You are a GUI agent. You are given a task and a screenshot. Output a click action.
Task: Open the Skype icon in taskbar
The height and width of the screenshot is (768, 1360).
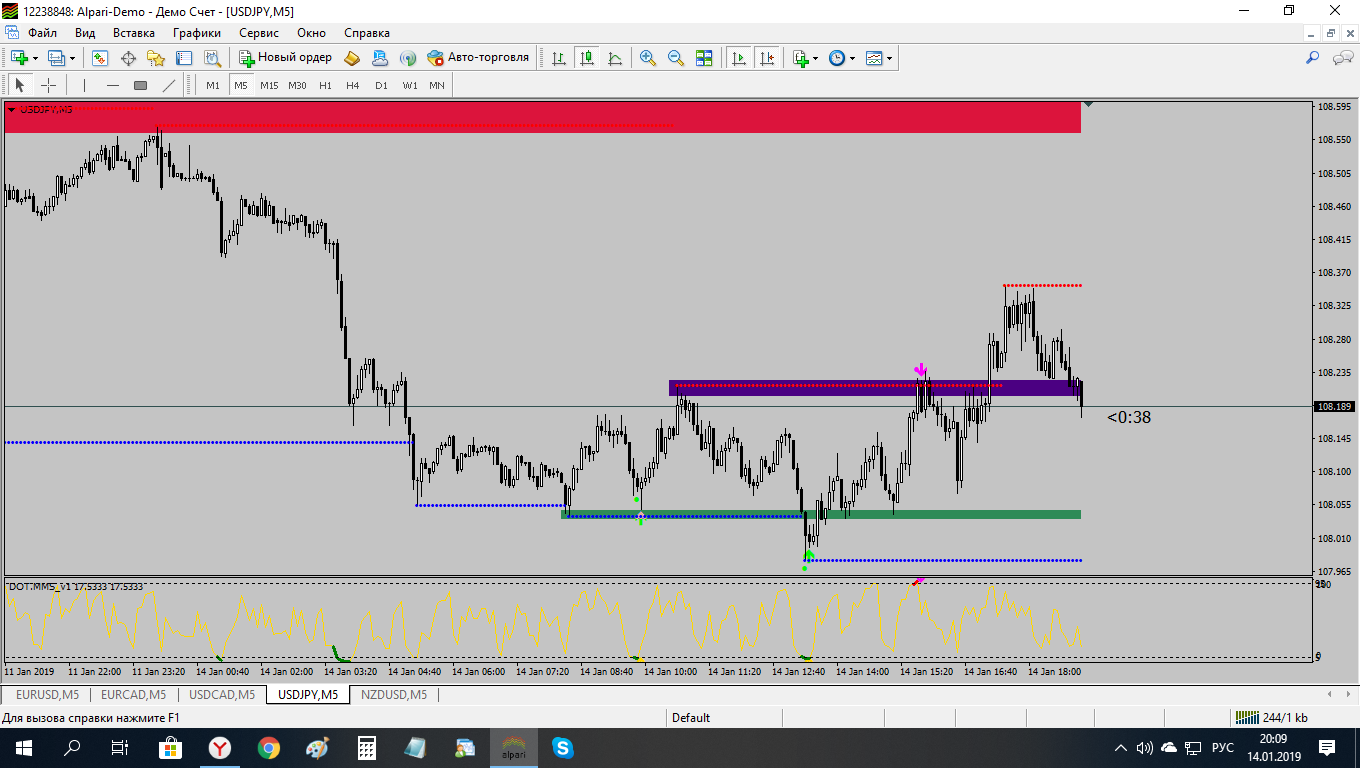click(562, 747)
